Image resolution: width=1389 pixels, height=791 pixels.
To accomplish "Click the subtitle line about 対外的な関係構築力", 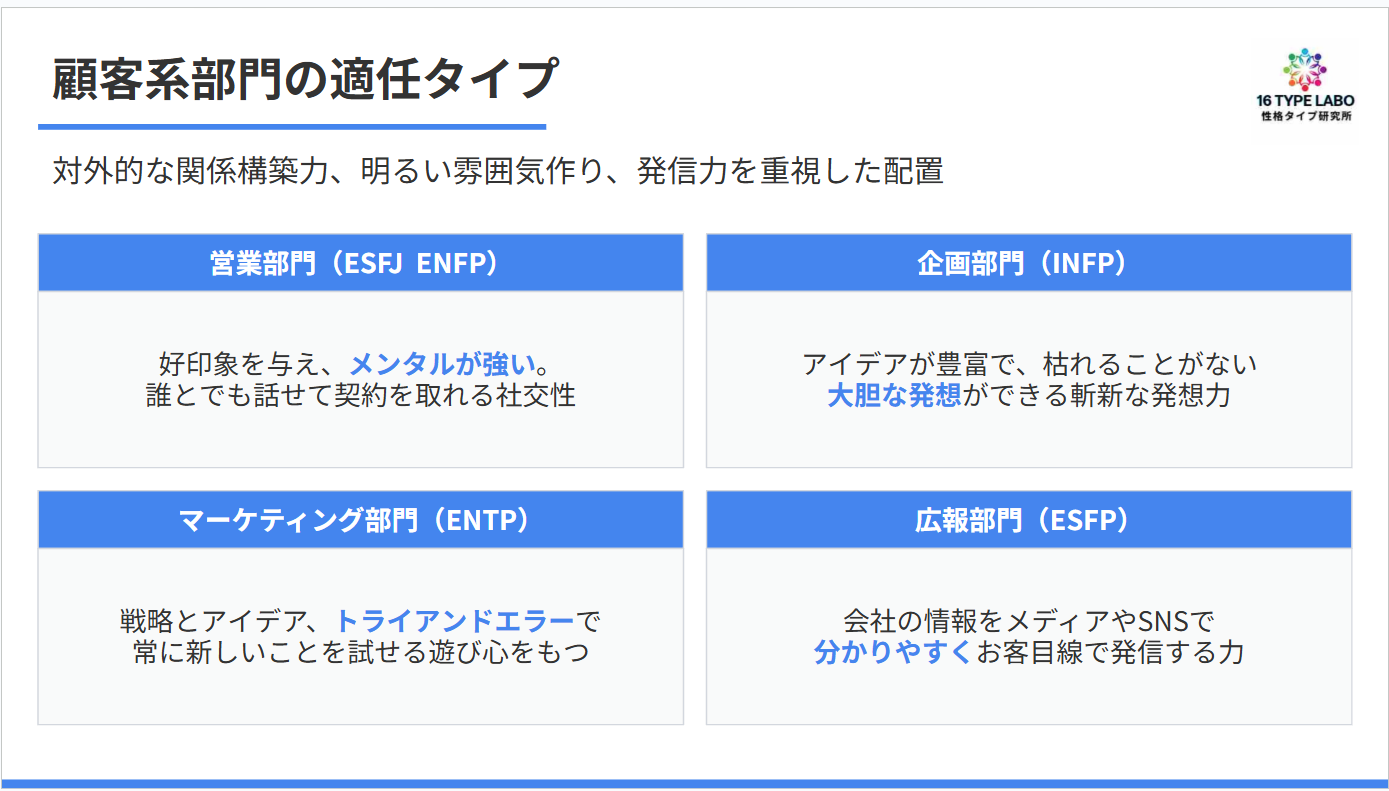I will pyautogui.click(x=497, y=171).
